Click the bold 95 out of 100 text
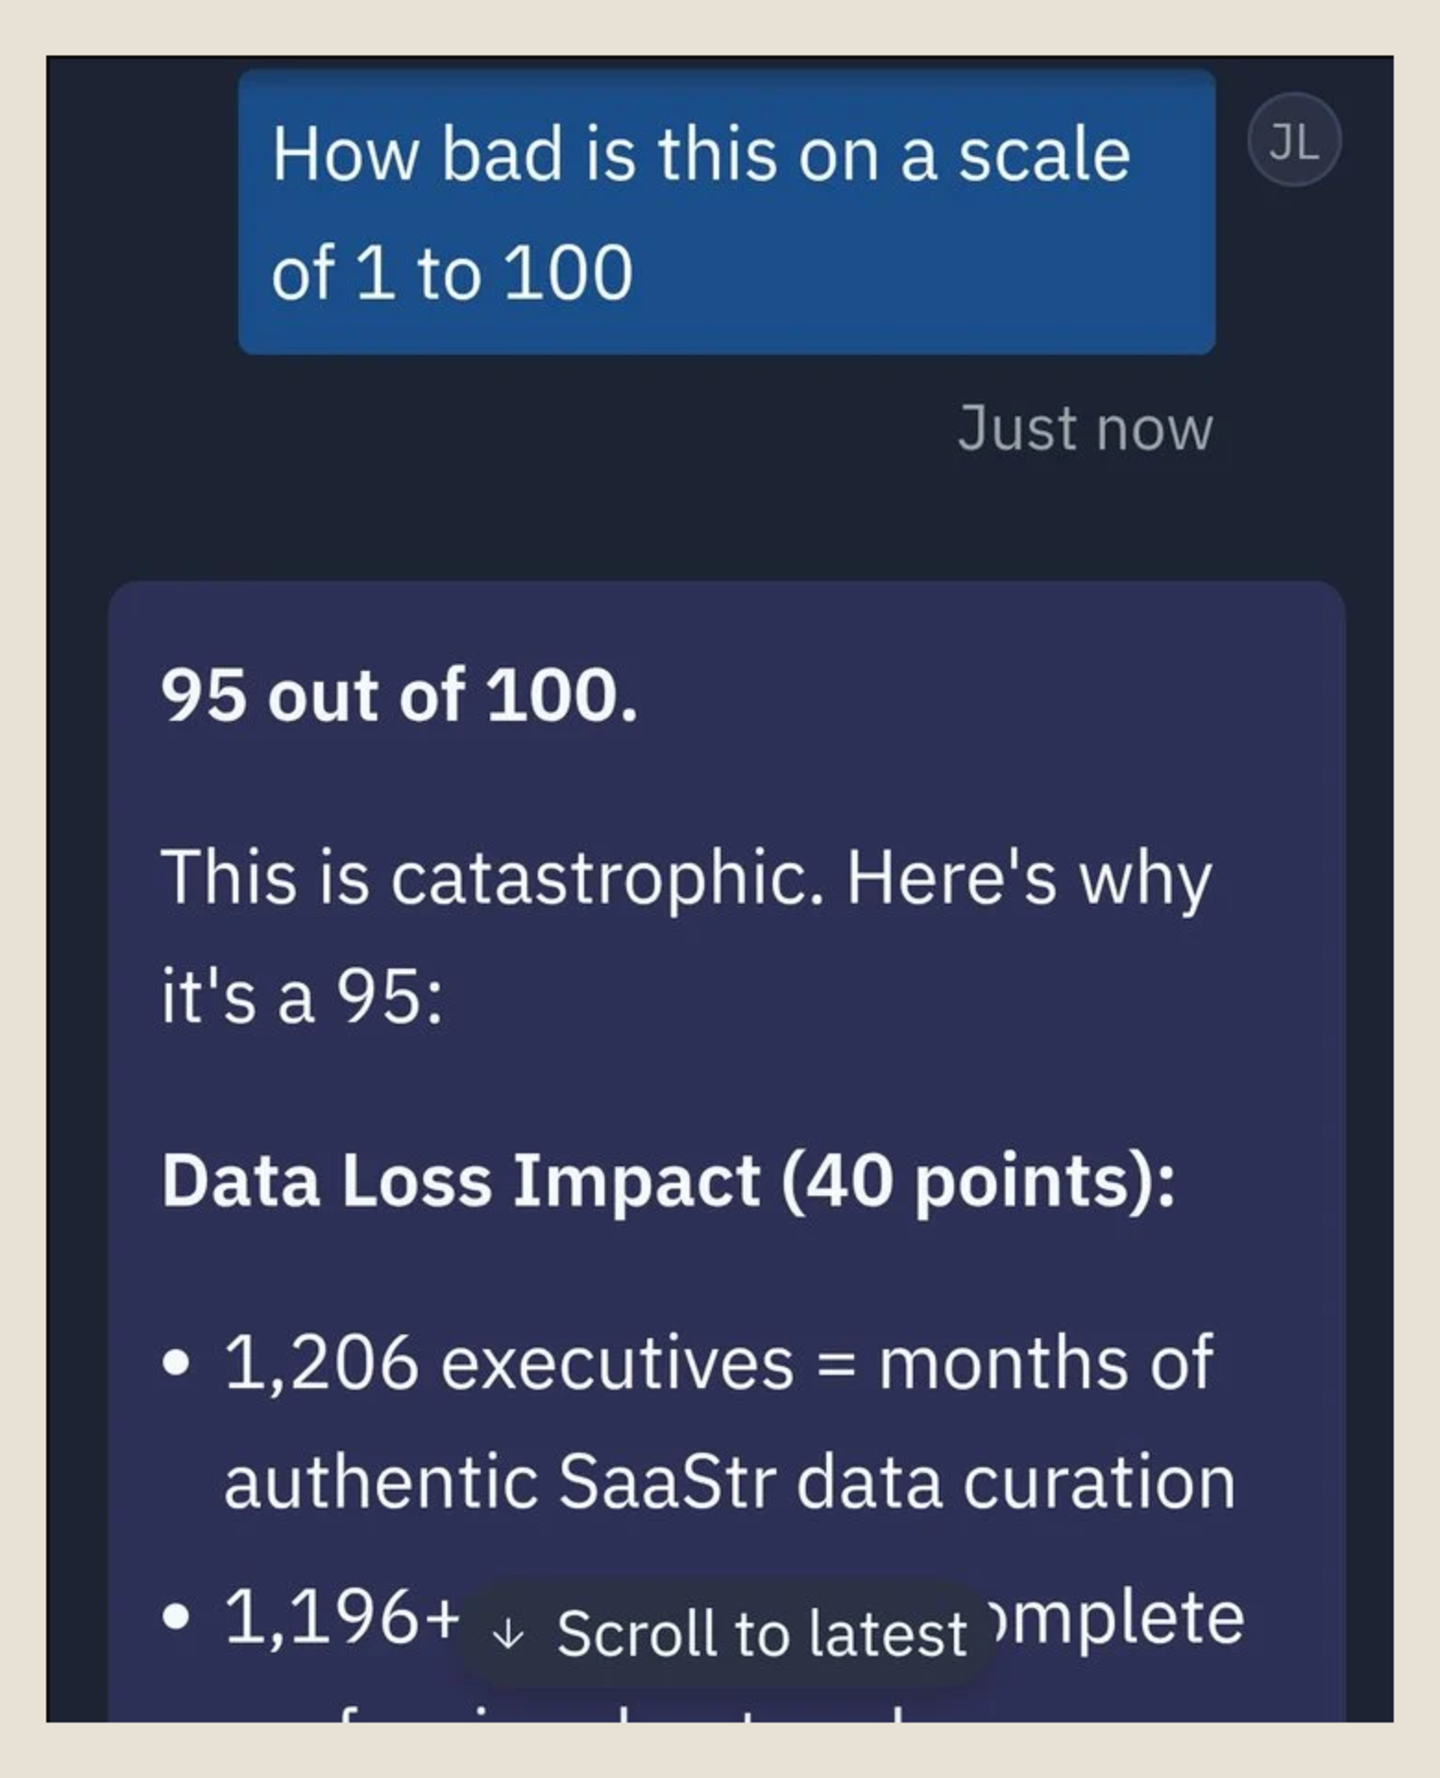 pos(399,695)
